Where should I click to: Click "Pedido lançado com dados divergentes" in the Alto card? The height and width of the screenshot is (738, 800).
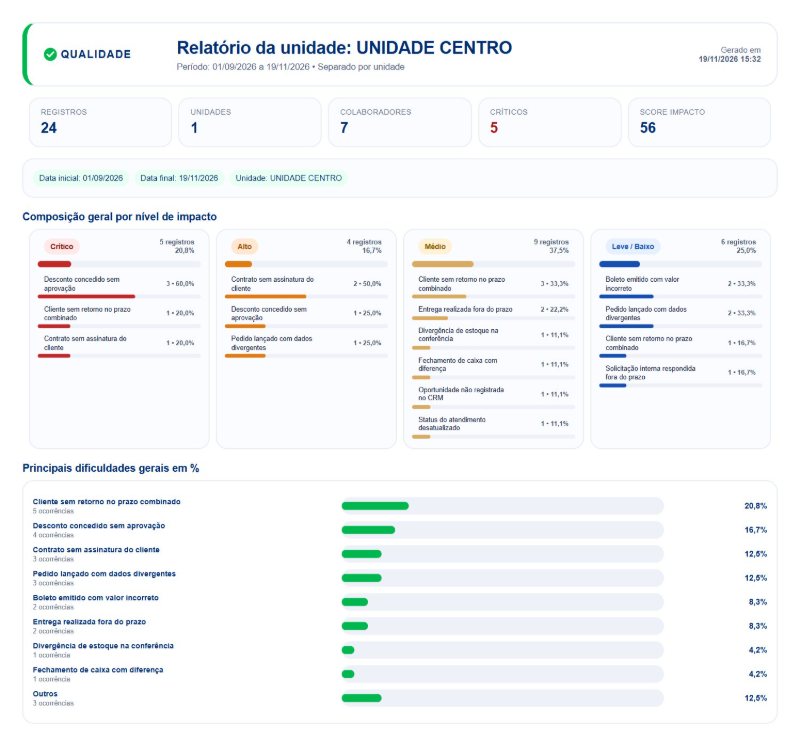pyautogui.click(x=271, y=343)
